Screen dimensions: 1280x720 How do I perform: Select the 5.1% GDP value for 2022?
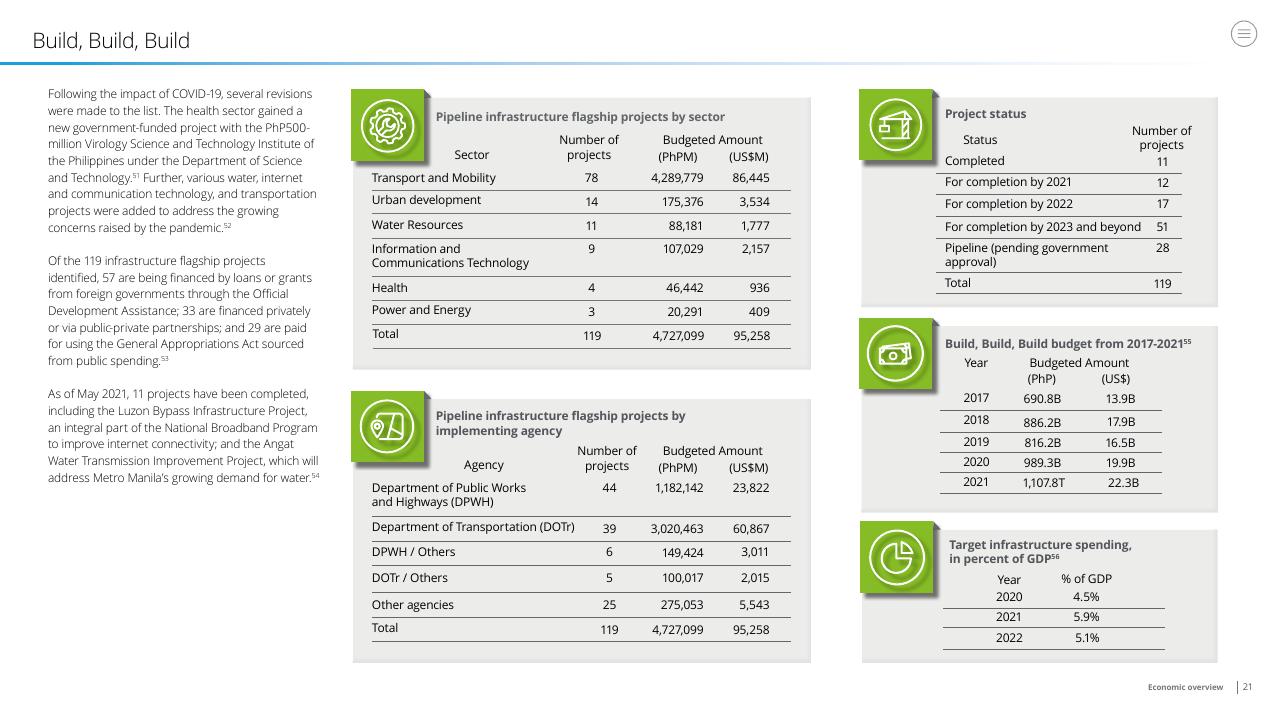tap(1087, 638)
